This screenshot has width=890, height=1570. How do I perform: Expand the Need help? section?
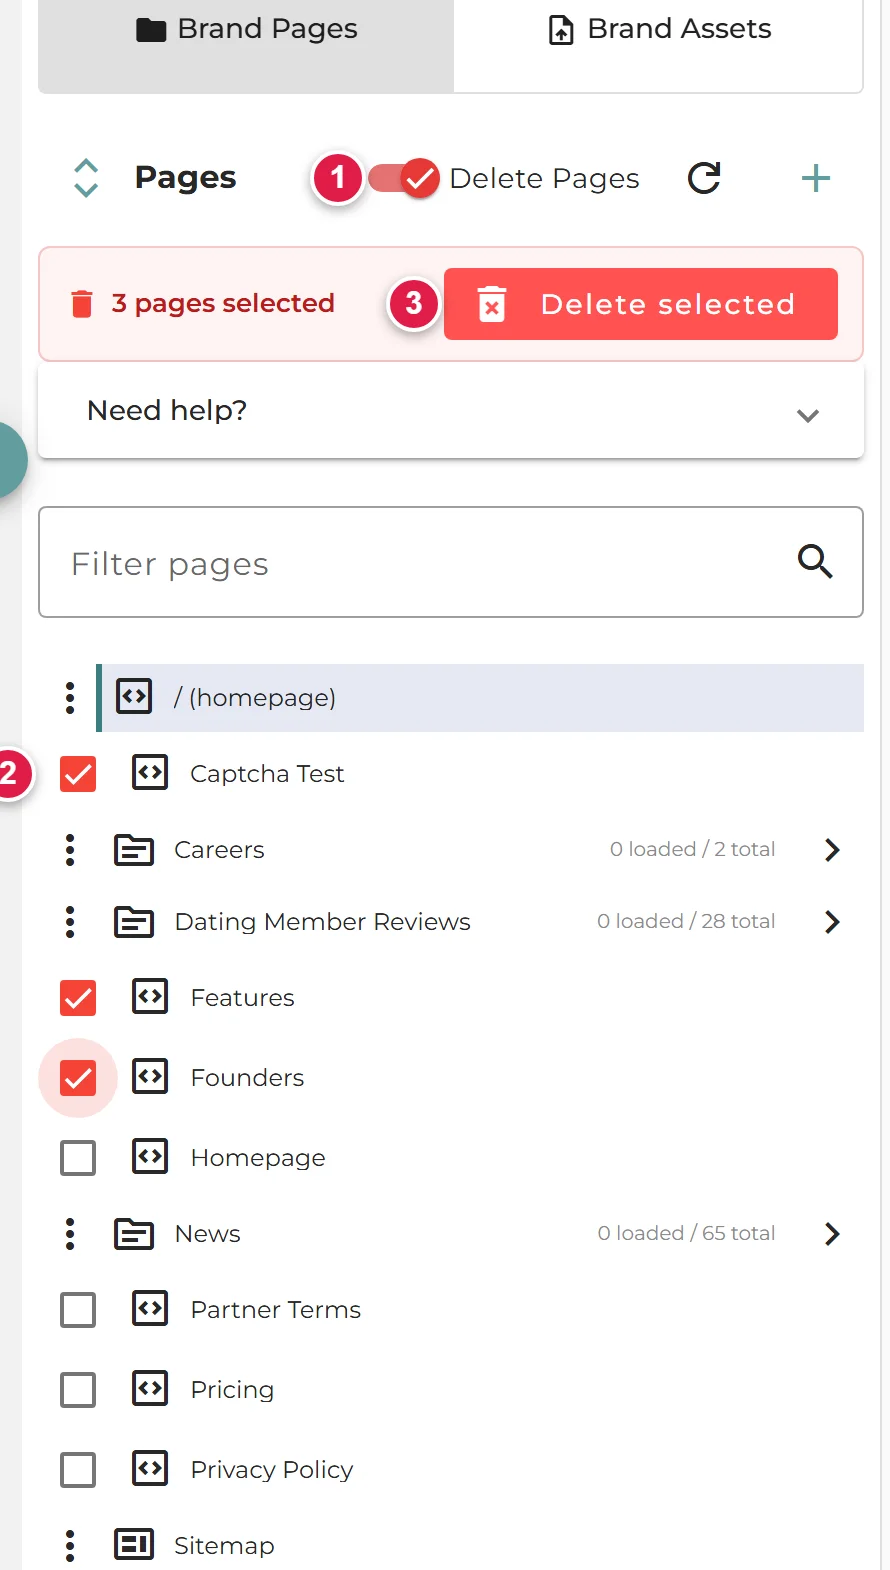(451, 411)
